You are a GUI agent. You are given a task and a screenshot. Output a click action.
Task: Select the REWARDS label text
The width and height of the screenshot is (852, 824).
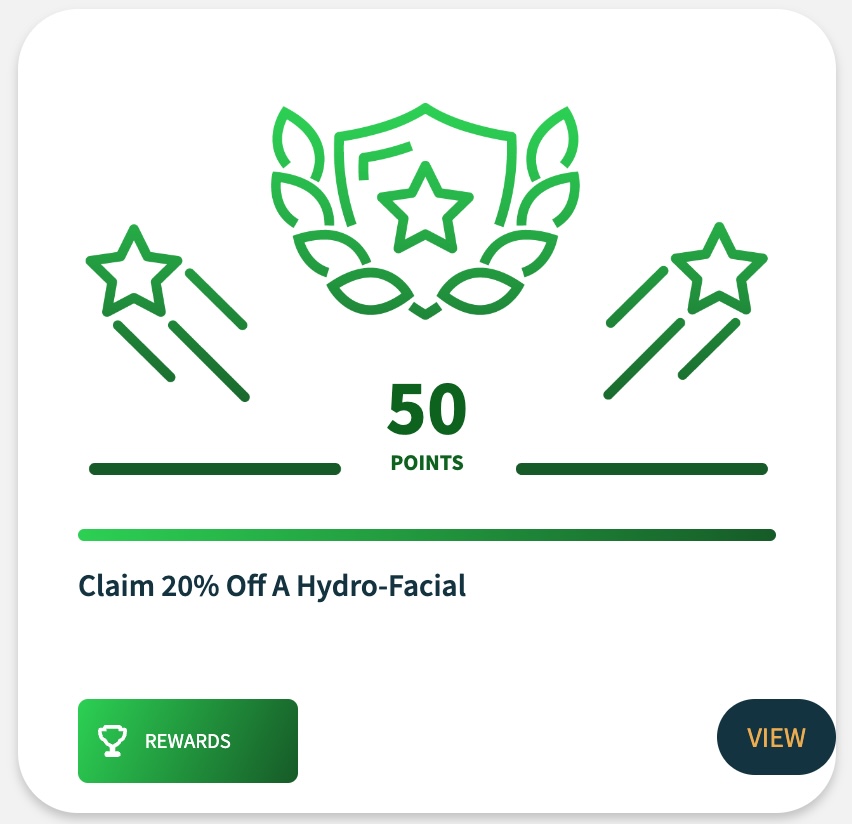pos(187,741)
